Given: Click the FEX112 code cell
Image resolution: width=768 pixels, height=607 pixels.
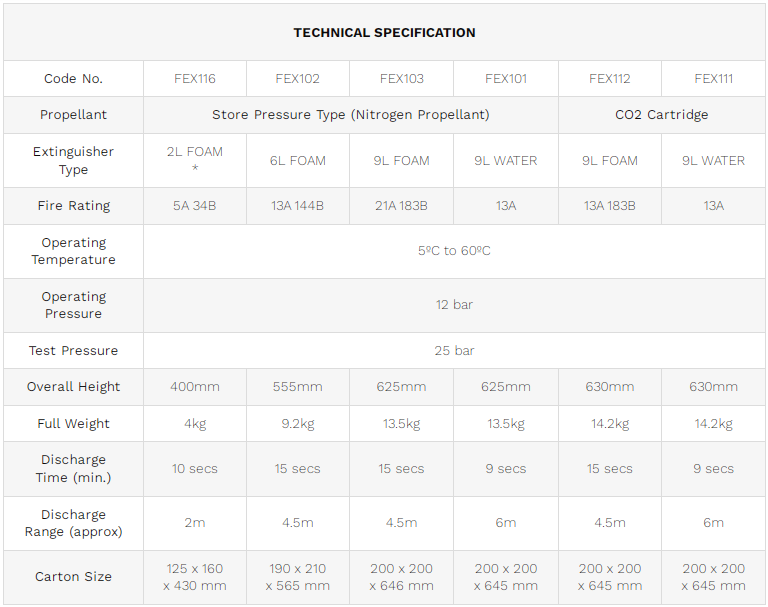Looking at the screenshot, I should pos(610,79).
